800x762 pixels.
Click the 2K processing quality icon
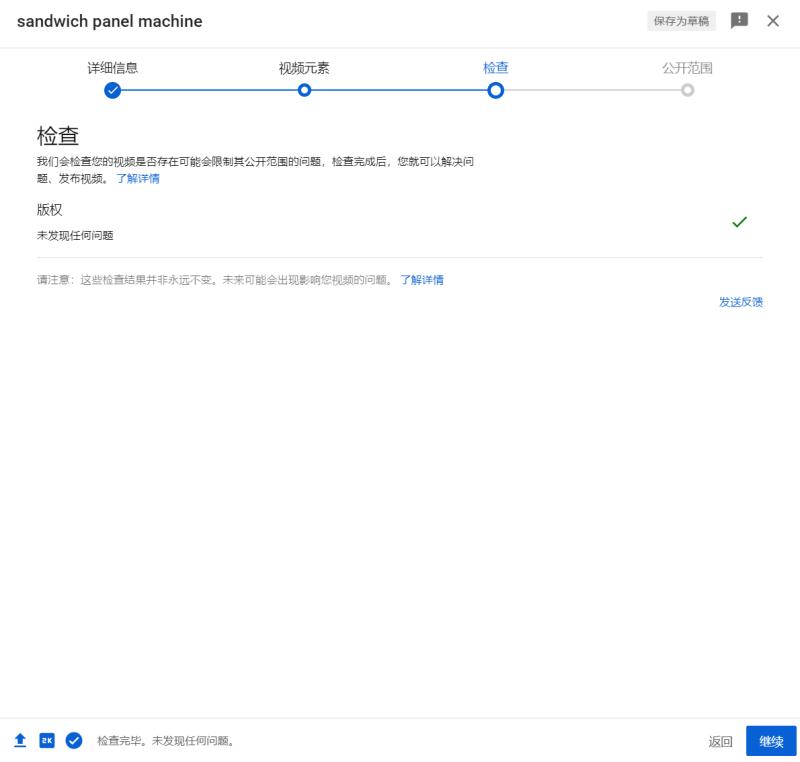tap(47, 740)
